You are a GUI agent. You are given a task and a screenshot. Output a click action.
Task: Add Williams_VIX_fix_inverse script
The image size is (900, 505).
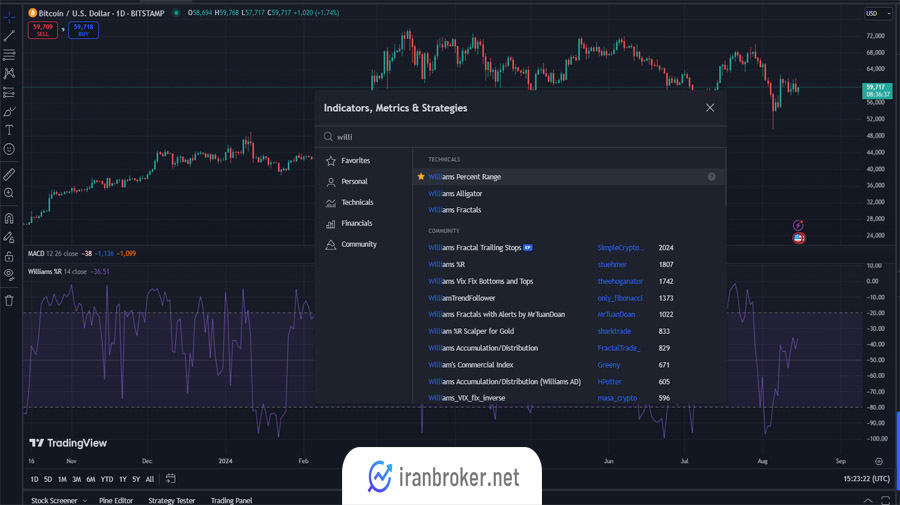point(467,398)
